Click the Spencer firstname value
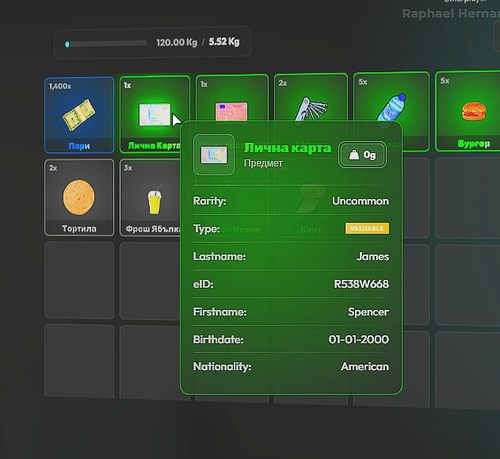Screen dimensions: 500x459 [x=368, y=312]
